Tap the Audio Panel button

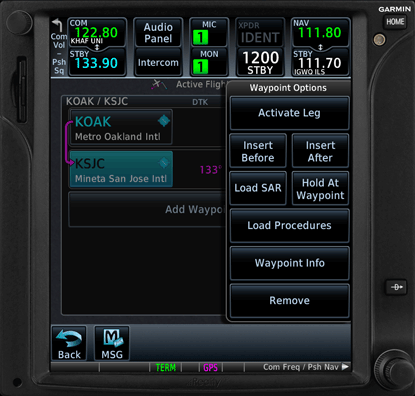(x=158, y=32)
